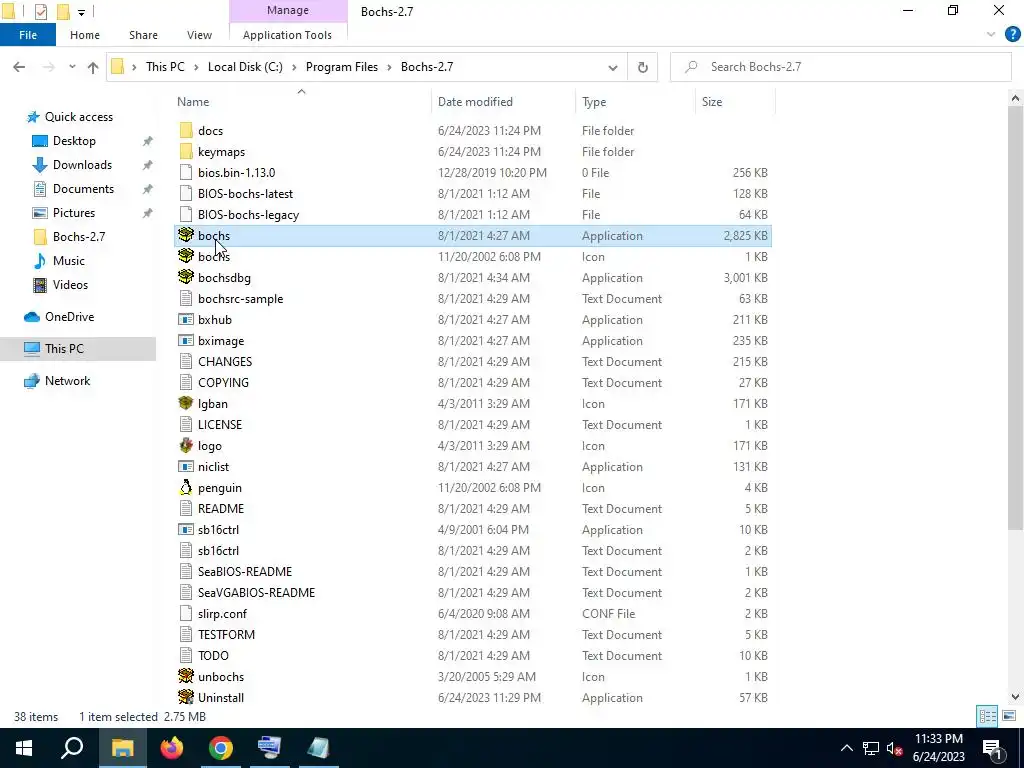
Task: Click the Properties quick access toolbar icon
Action: coord(40,12)
